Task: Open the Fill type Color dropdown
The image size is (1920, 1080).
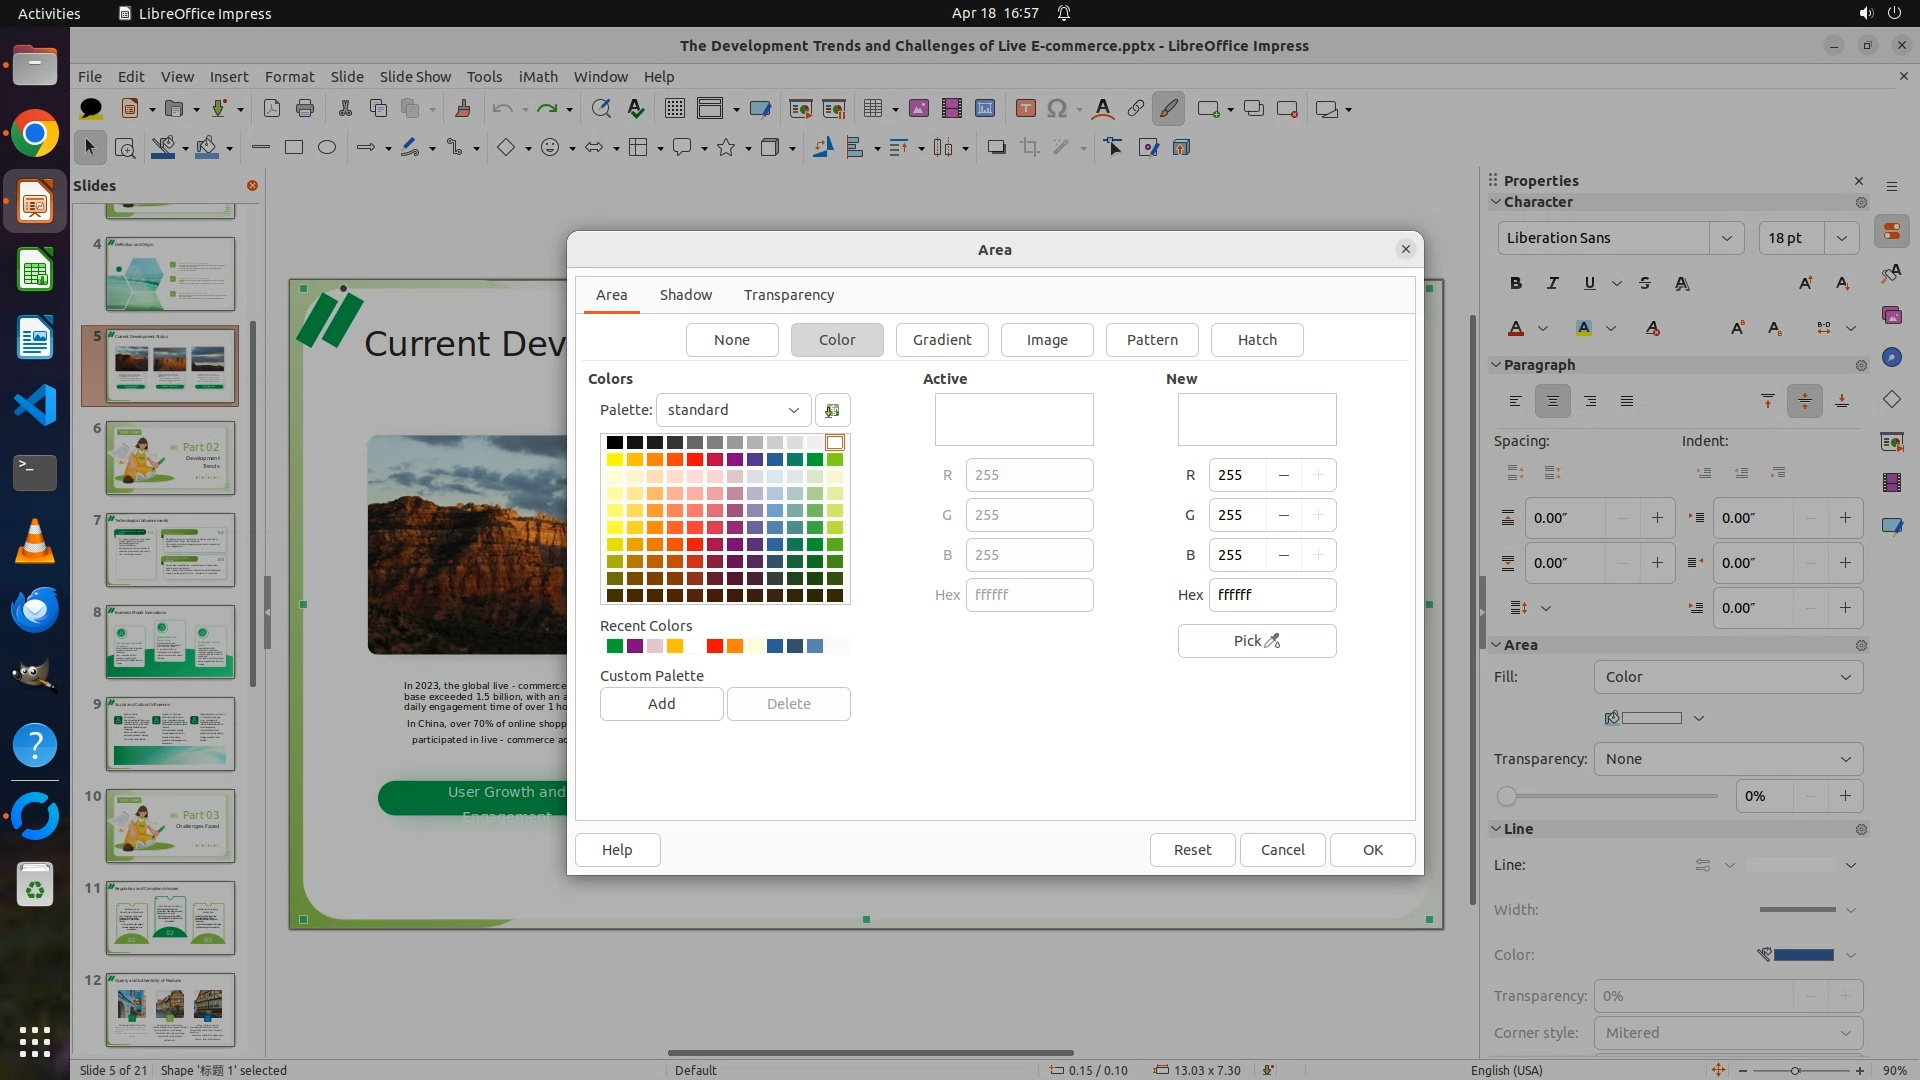Action: click(1727, 677)
